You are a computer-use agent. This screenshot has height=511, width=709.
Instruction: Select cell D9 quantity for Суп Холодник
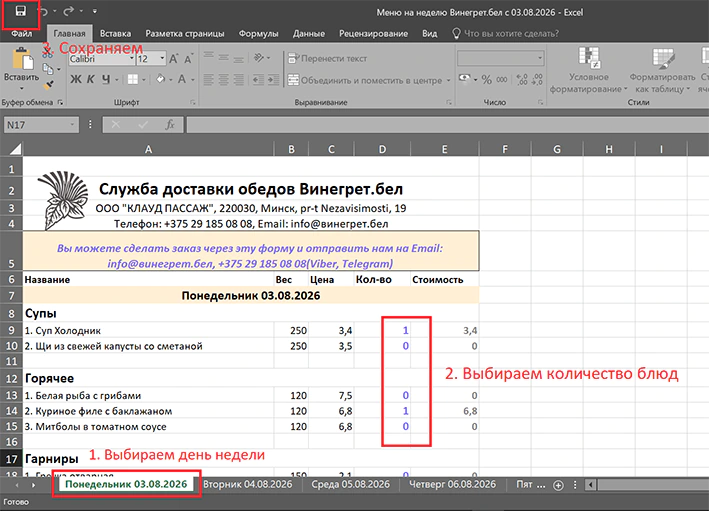point(382,331)
